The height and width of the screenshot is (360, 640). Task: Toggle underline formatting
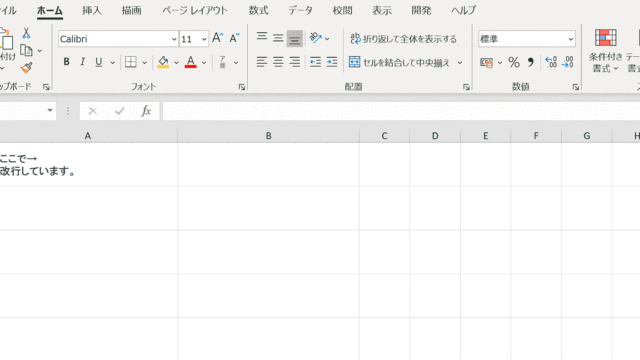pyautogui.click(x=98, y=62)
